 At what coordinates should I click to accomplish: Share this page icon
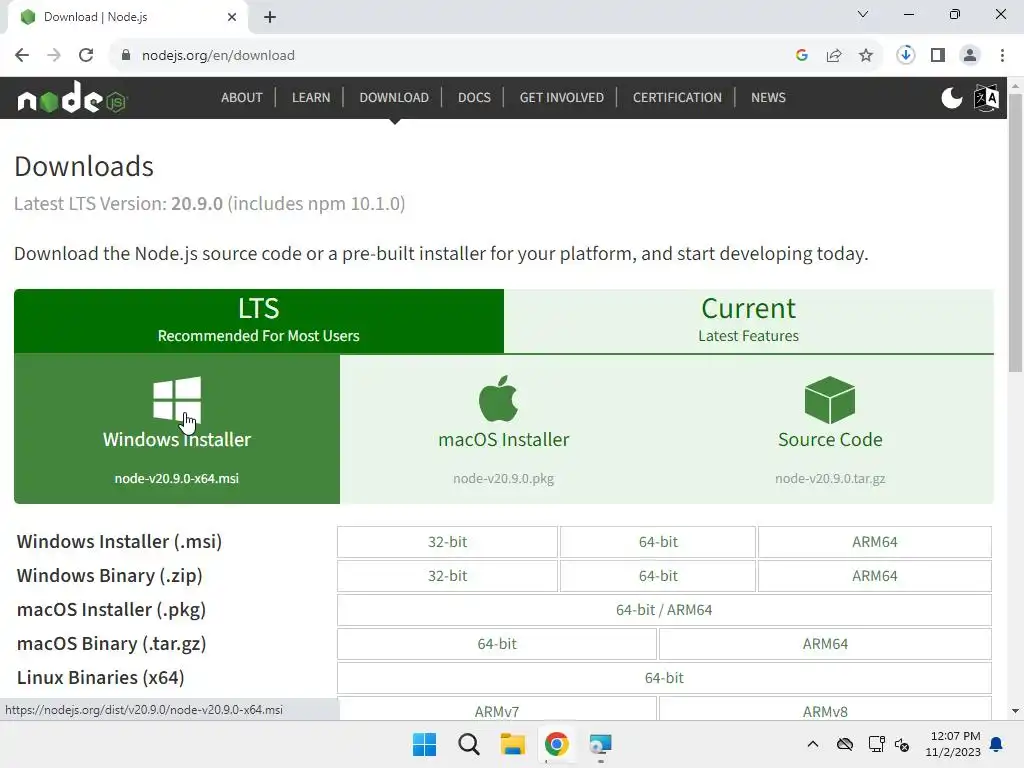pyautogui.click(x=834, y=56)
